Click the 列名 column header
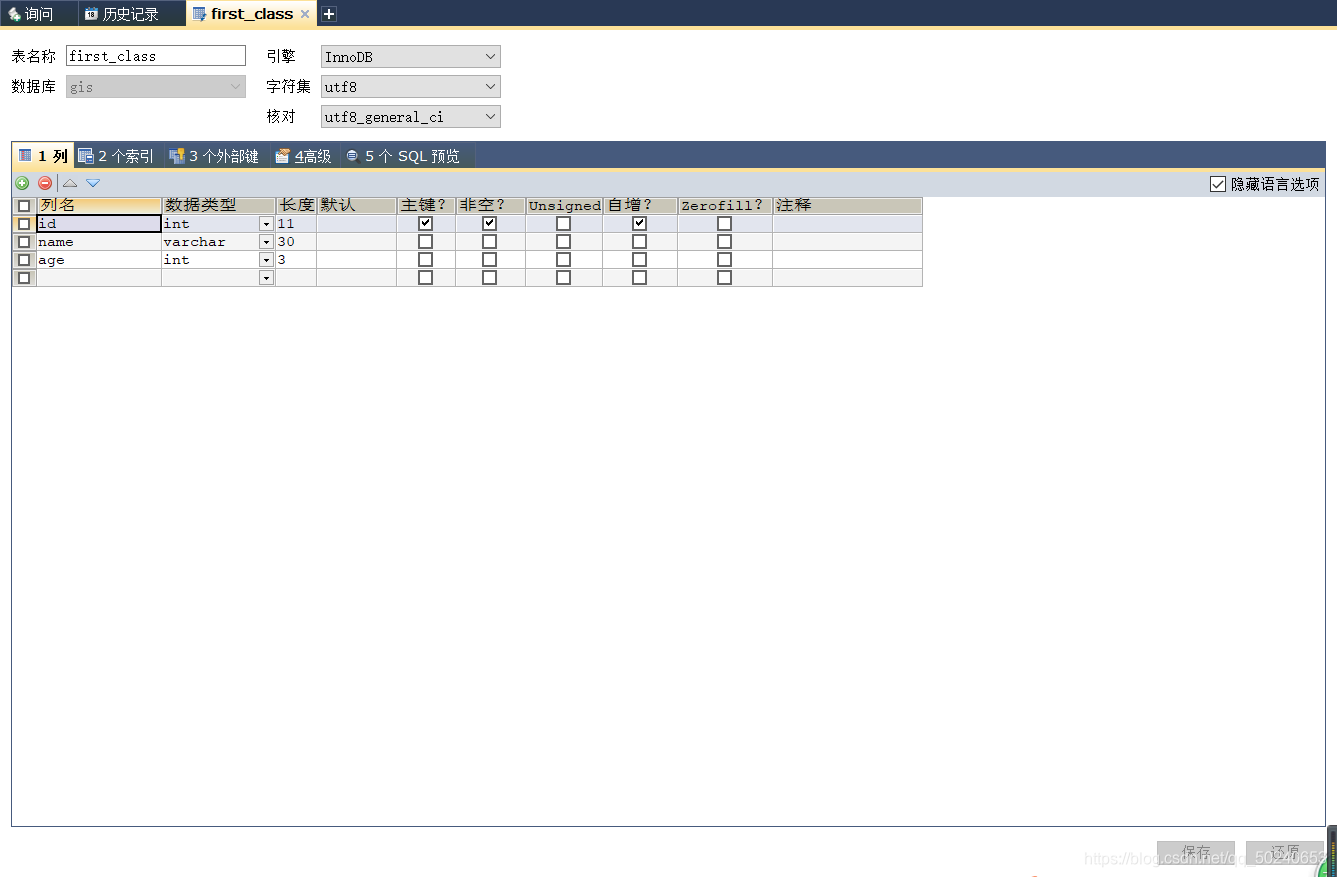This screenshot has width=1337, height=877. 99,205
